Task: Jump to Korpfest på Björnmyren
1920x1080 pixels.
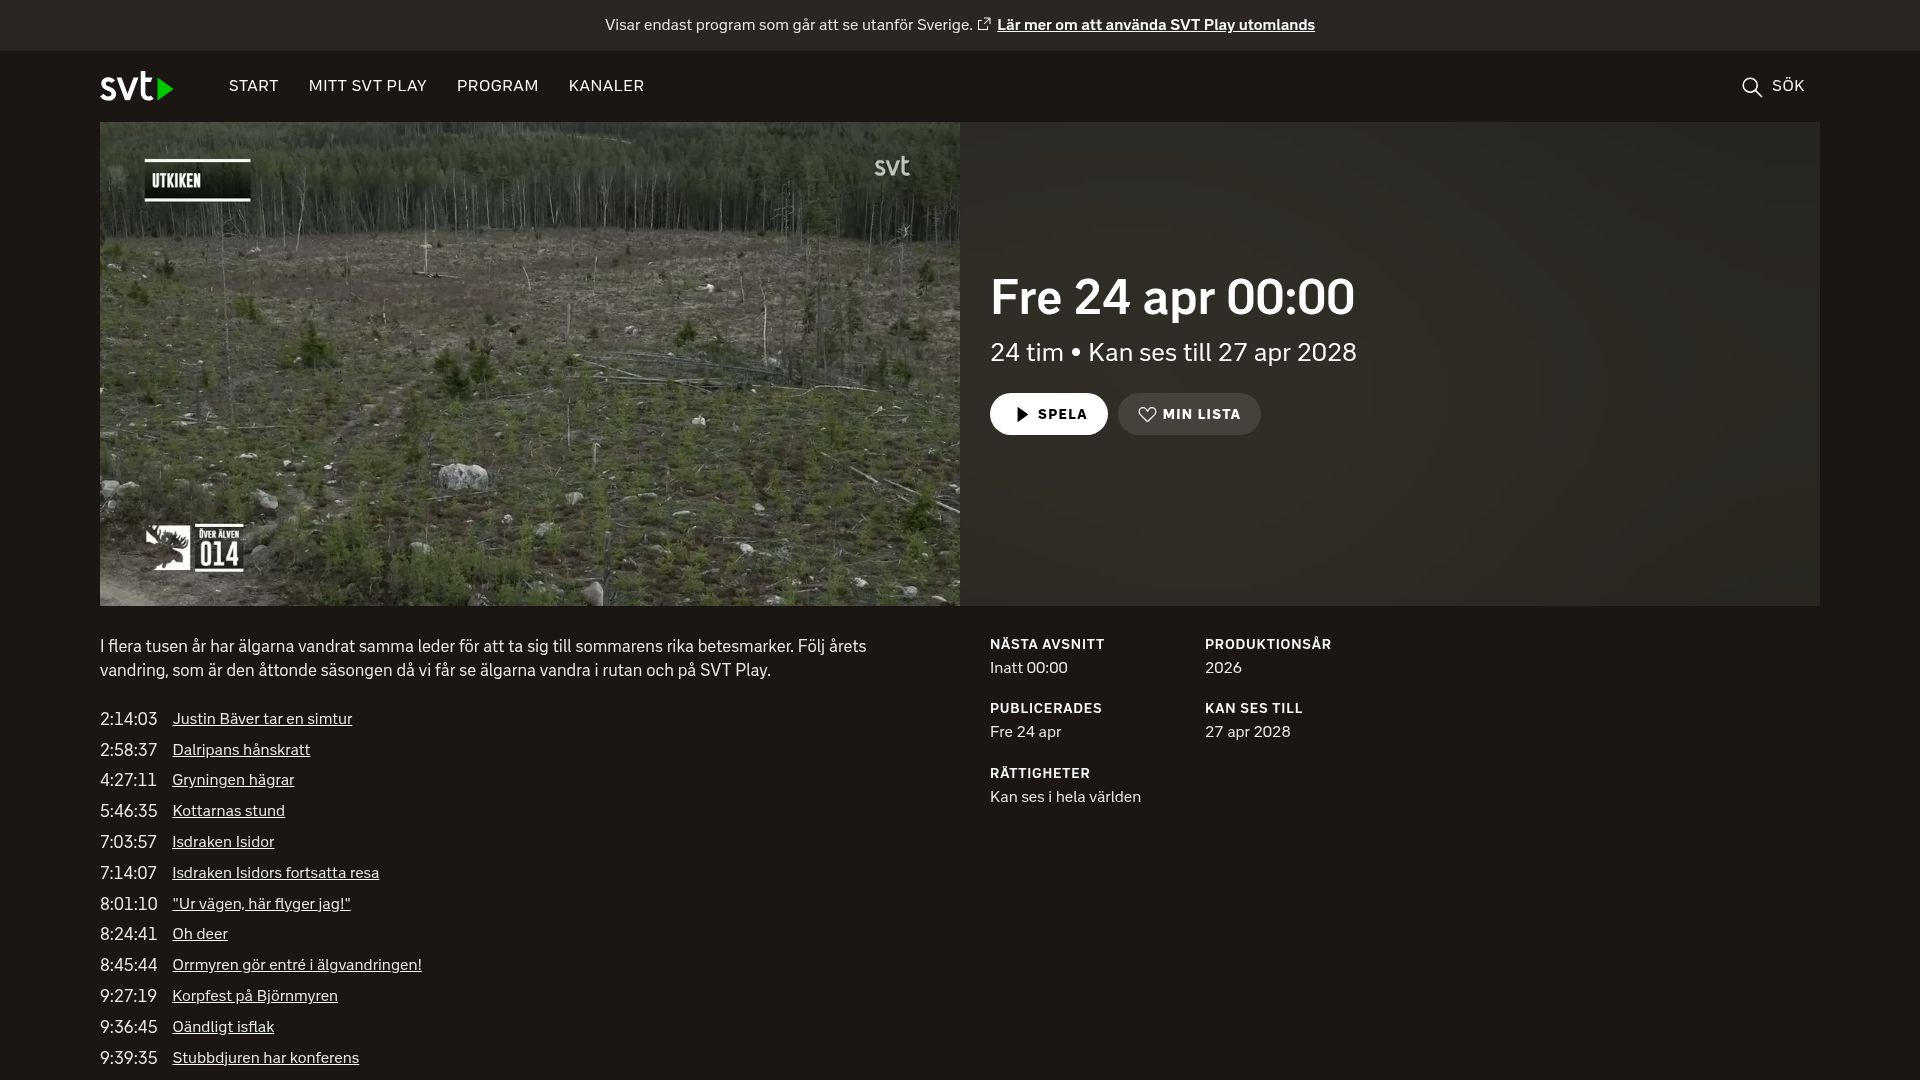Action: coord(255,996)
